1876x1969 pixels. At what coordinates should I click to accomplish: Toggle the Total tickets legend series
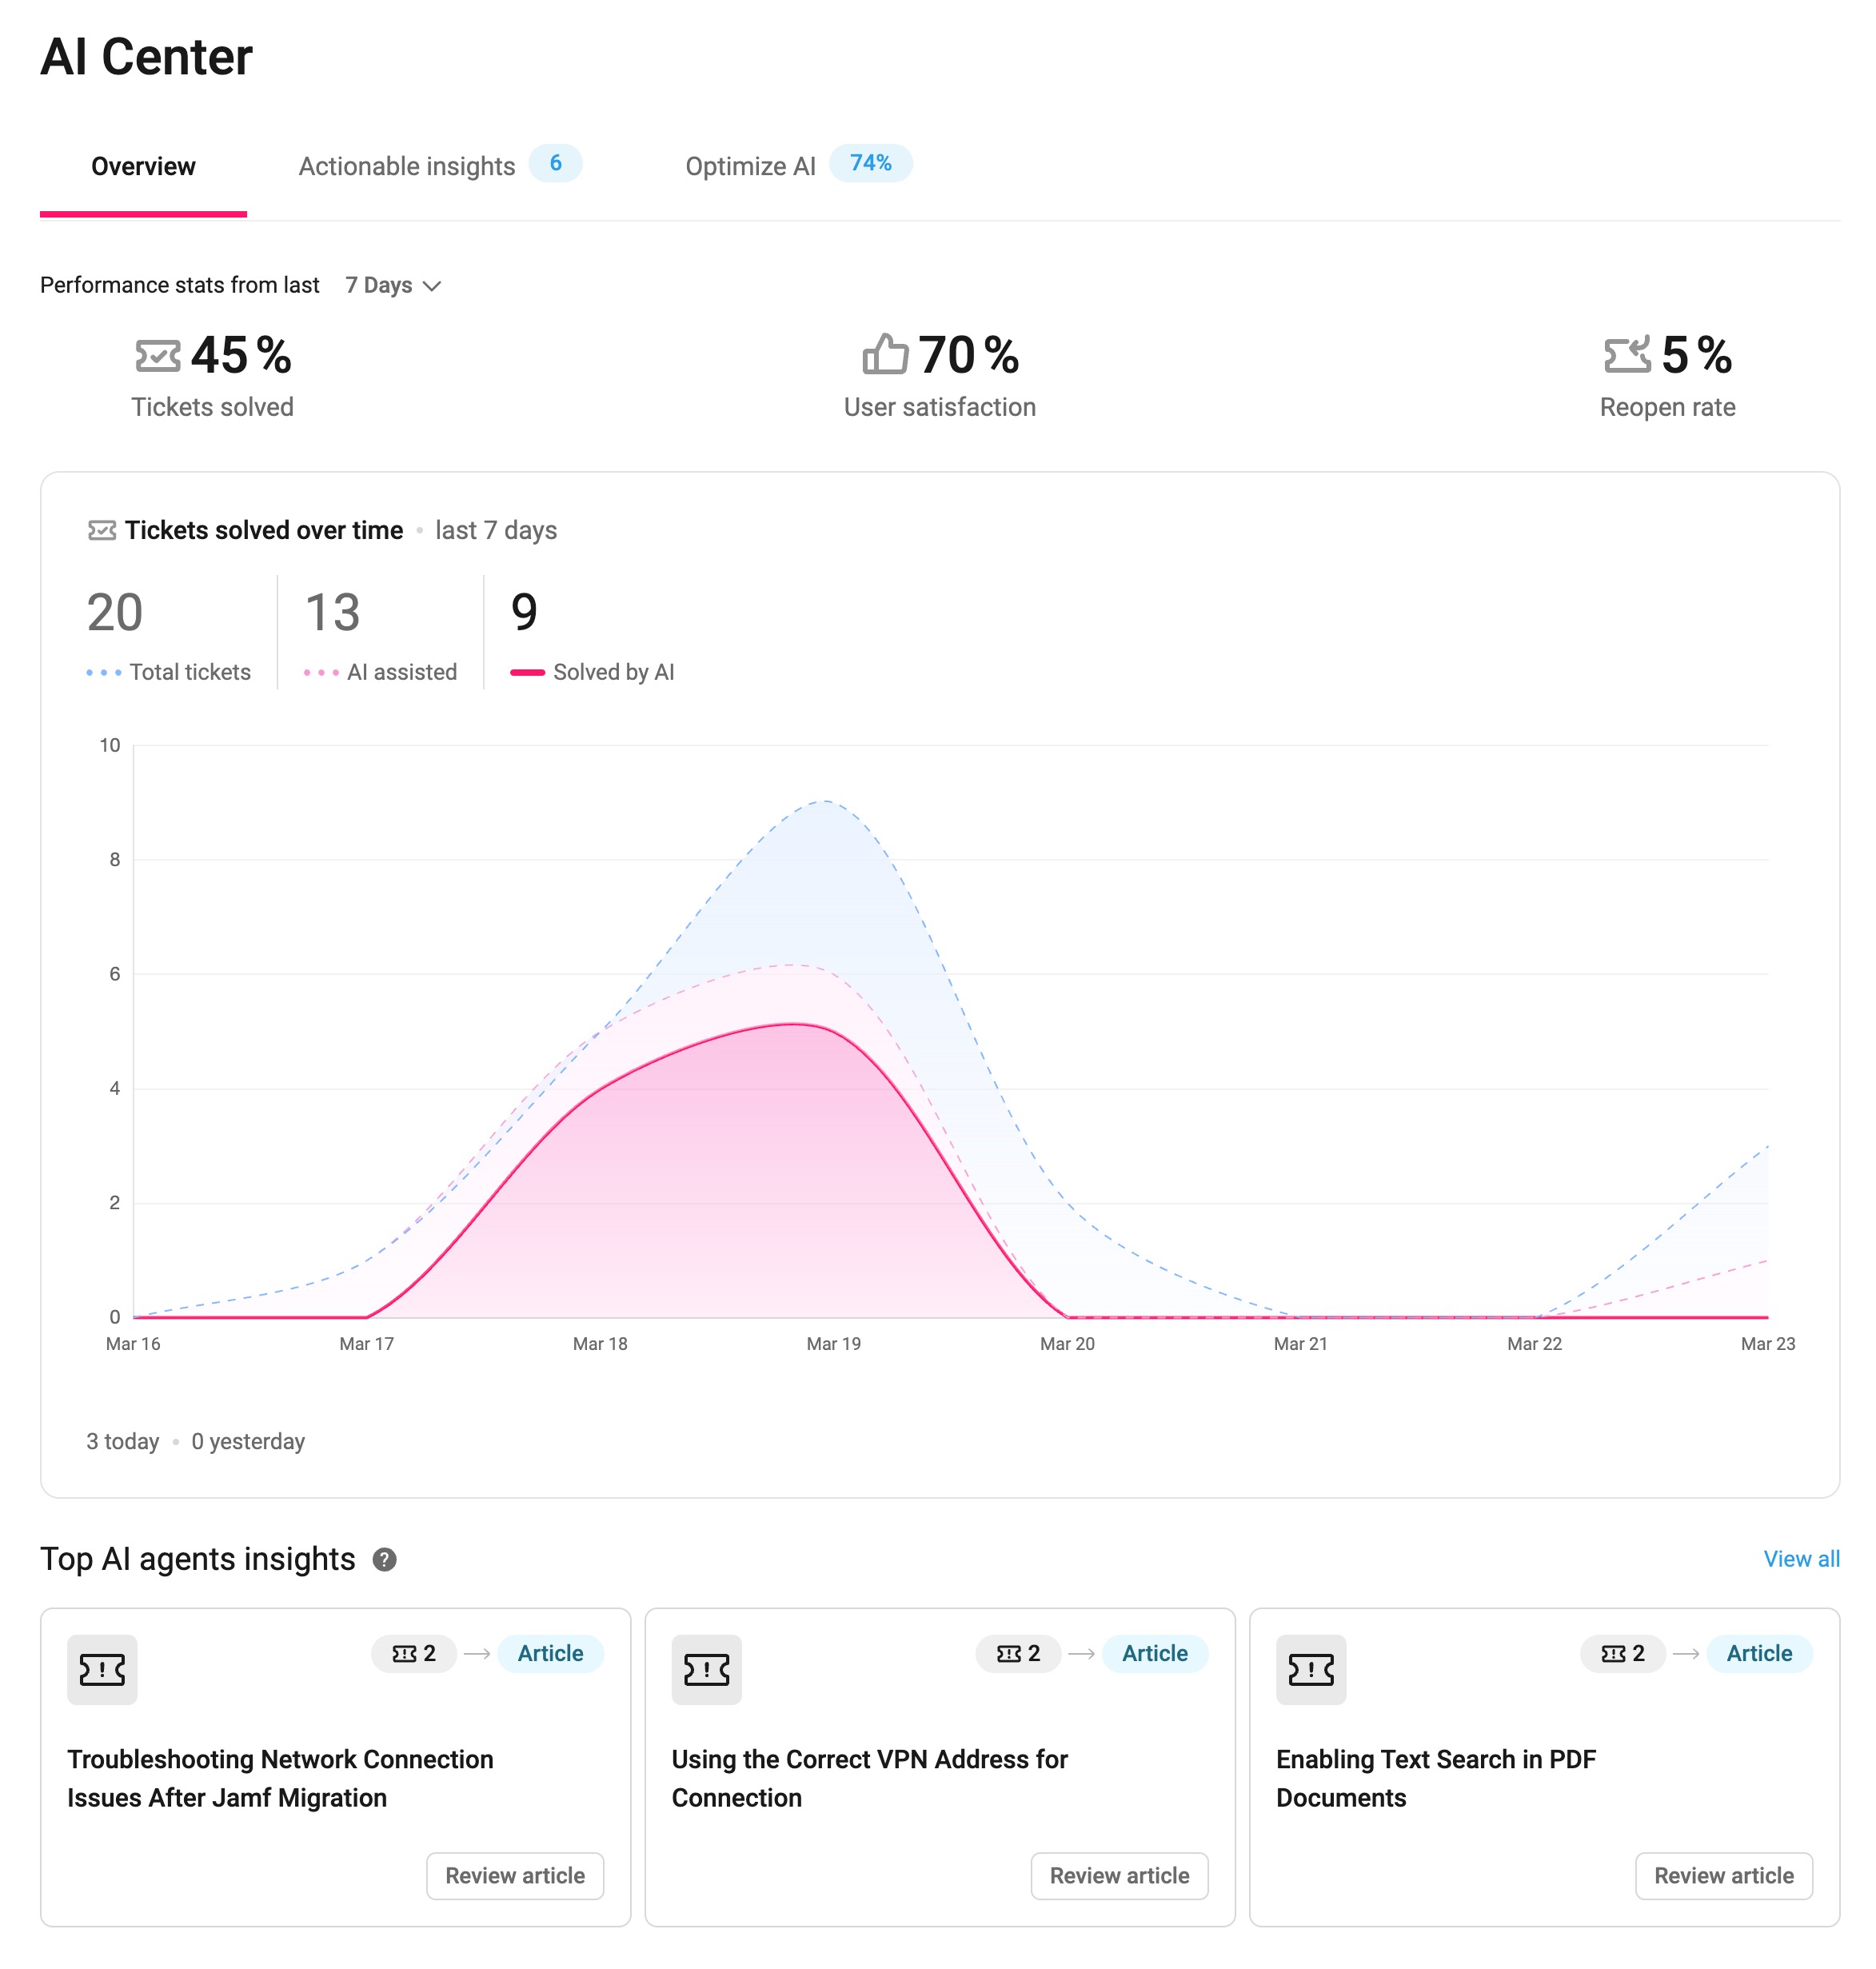coord(169,672)
